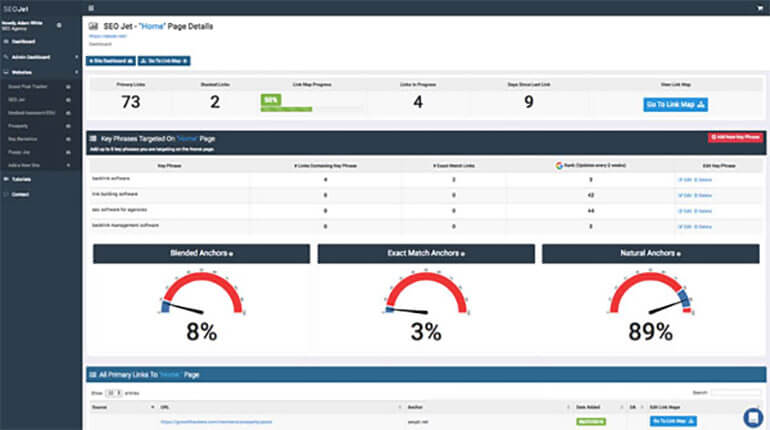Expand the Admin Dashboard sidebar section

click(x=40, y=57)
